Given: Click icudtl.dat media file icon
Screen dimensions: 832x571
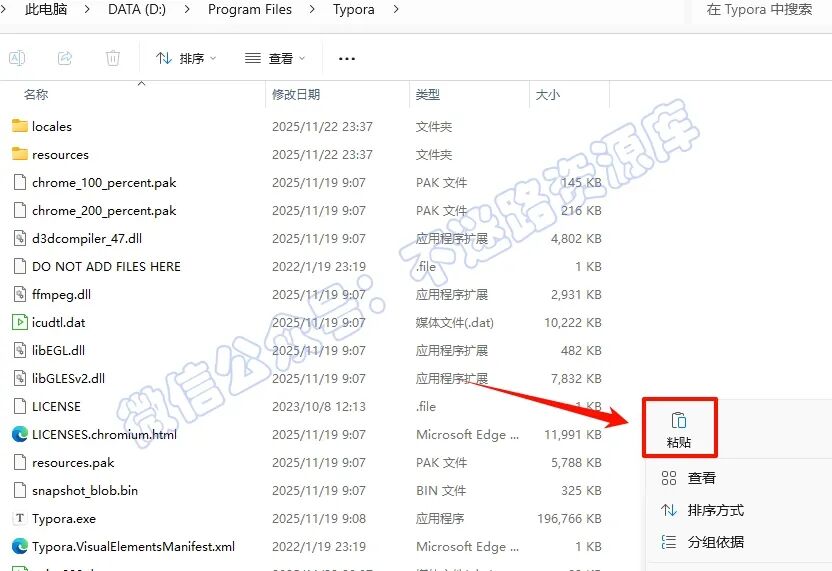Looking at the screenshot, I should (x=20, y=322).
